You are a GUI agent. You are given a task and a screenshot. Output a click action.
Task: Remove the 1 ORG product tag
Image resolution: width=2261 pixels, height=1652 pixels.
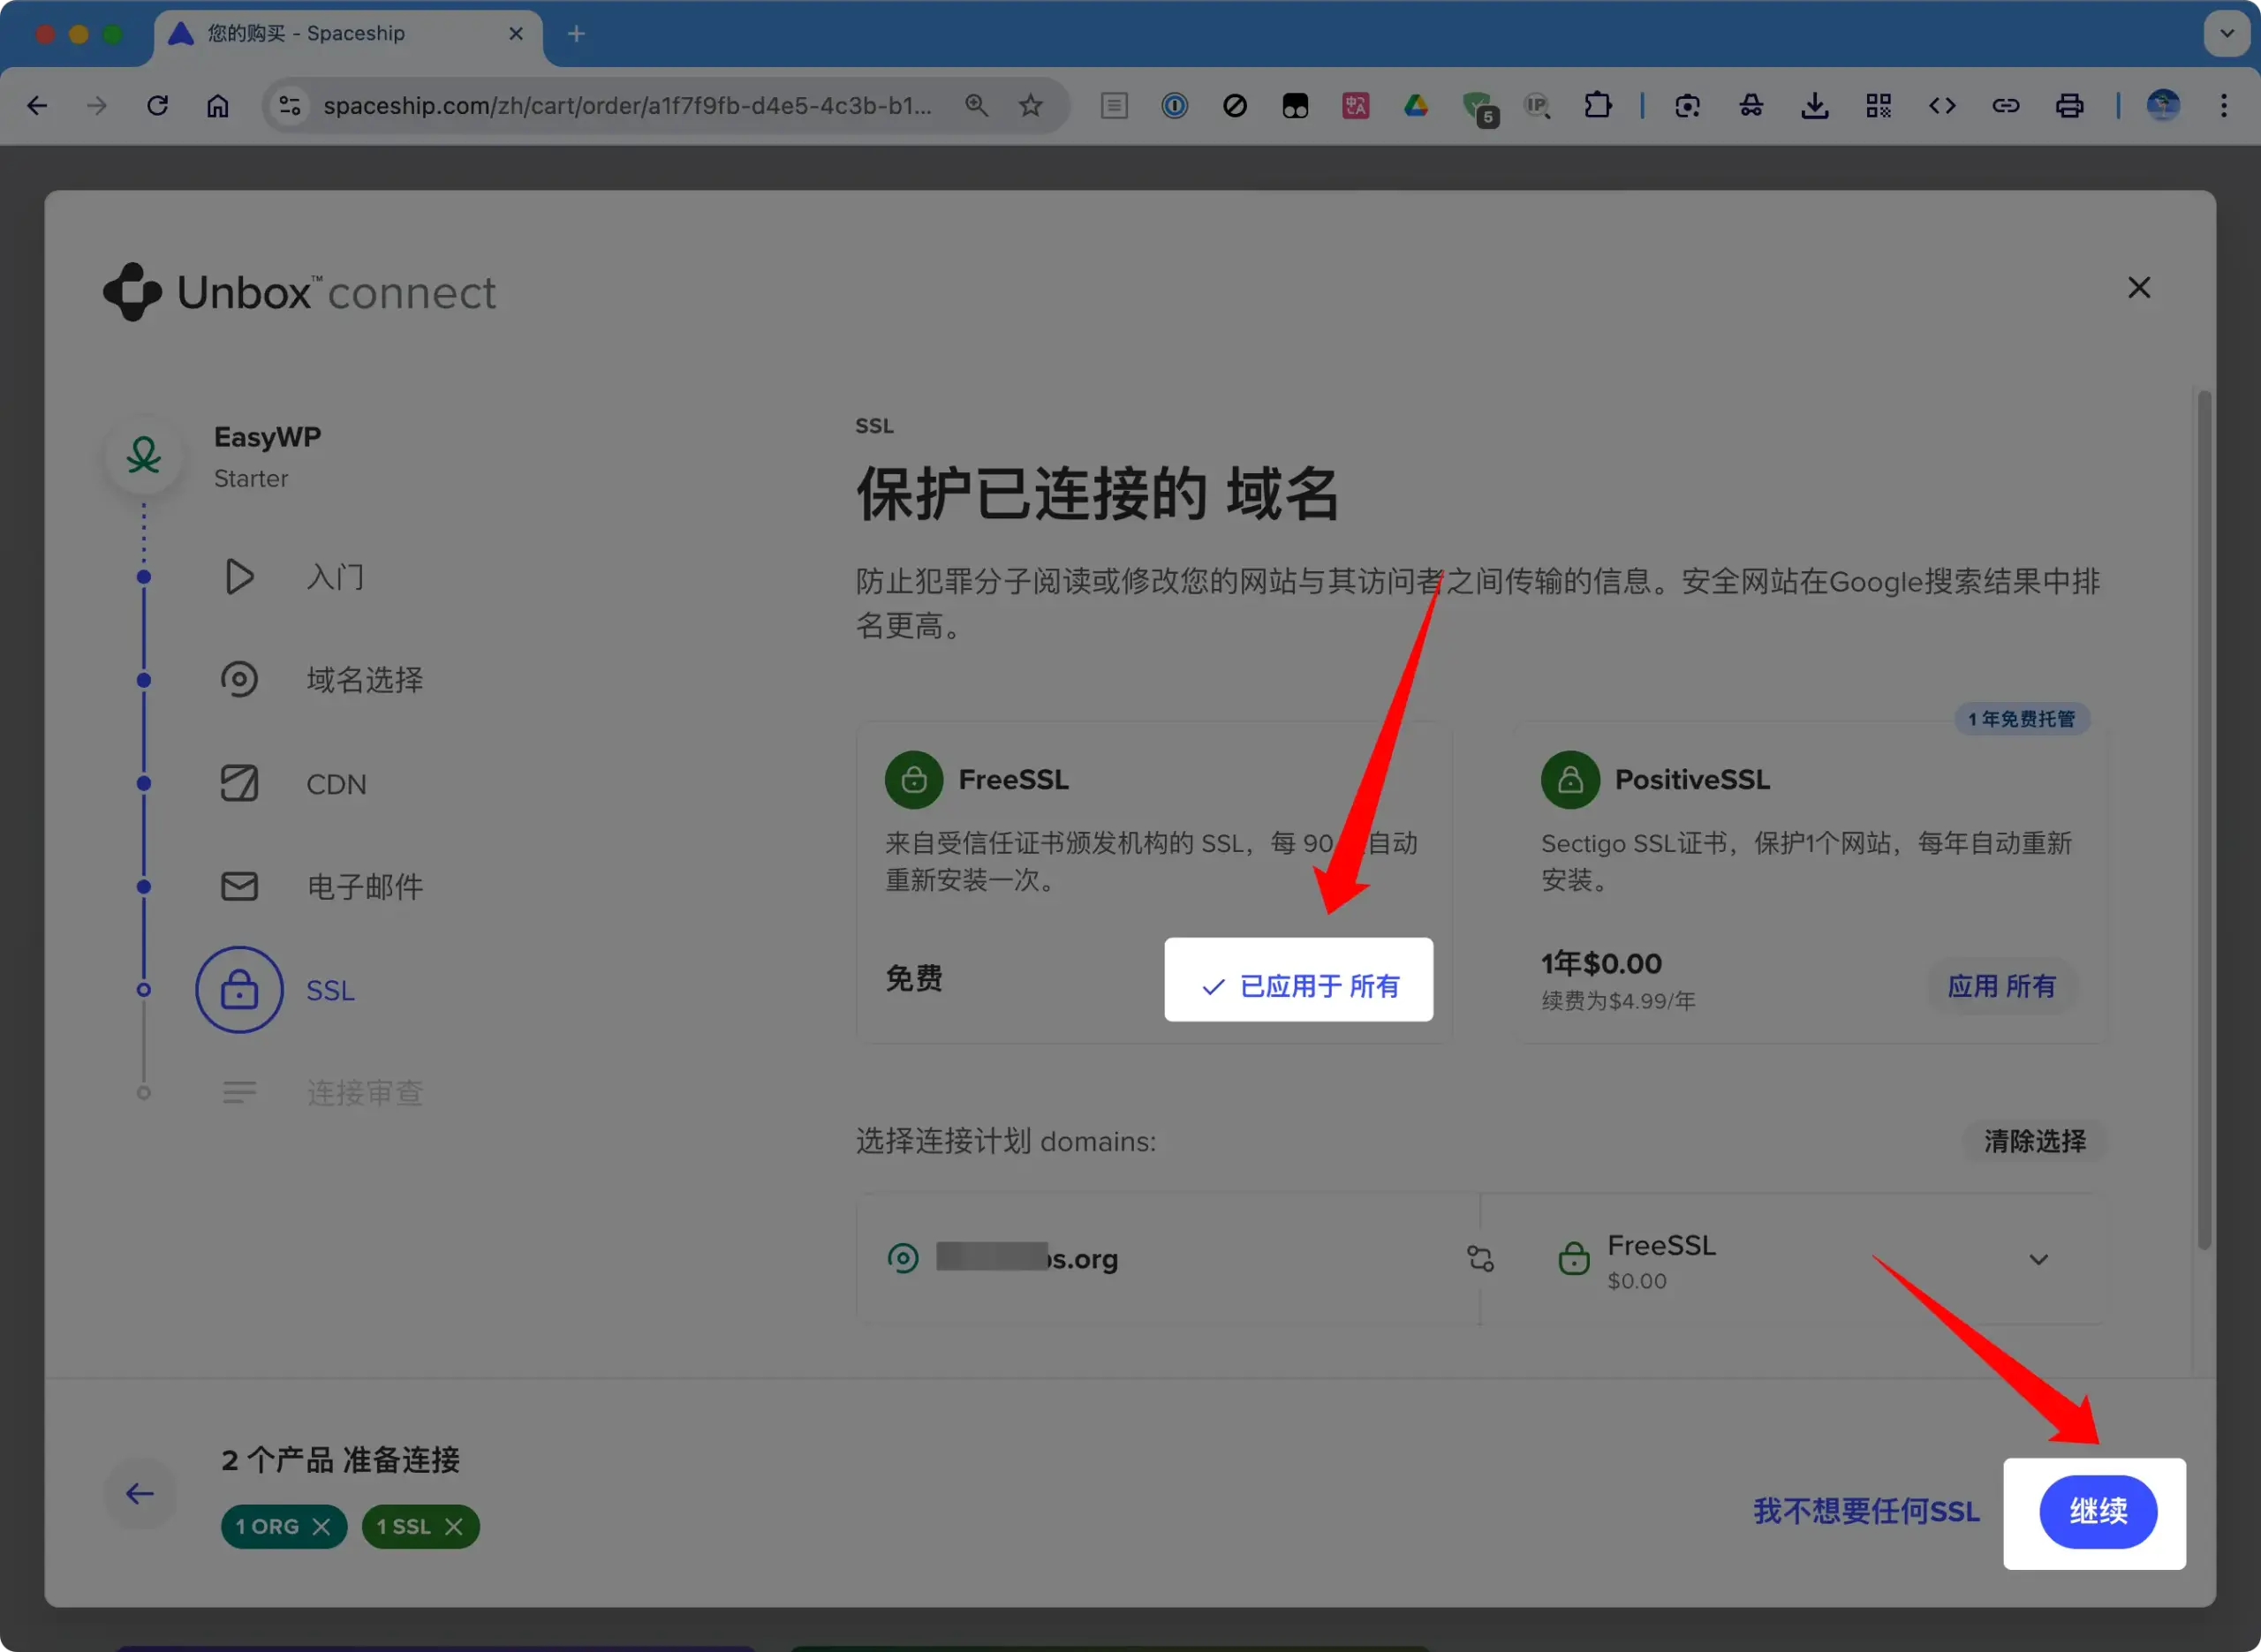(x=321, y=1526)
